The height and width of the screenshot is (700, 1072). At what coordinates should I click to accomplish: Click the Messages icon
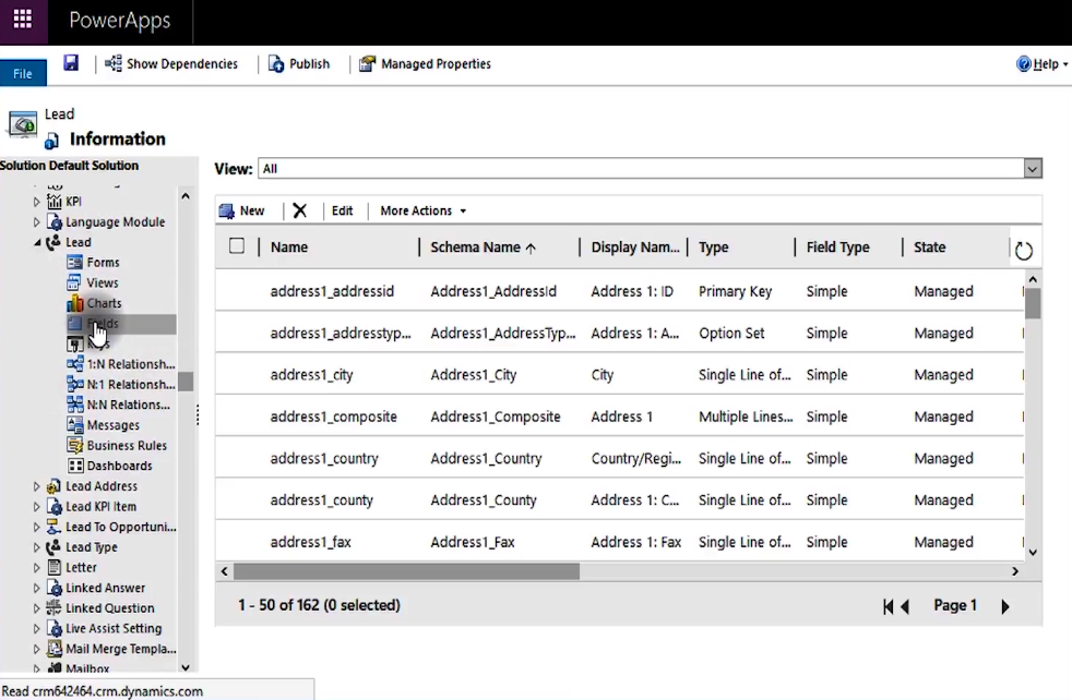point(75,425)
